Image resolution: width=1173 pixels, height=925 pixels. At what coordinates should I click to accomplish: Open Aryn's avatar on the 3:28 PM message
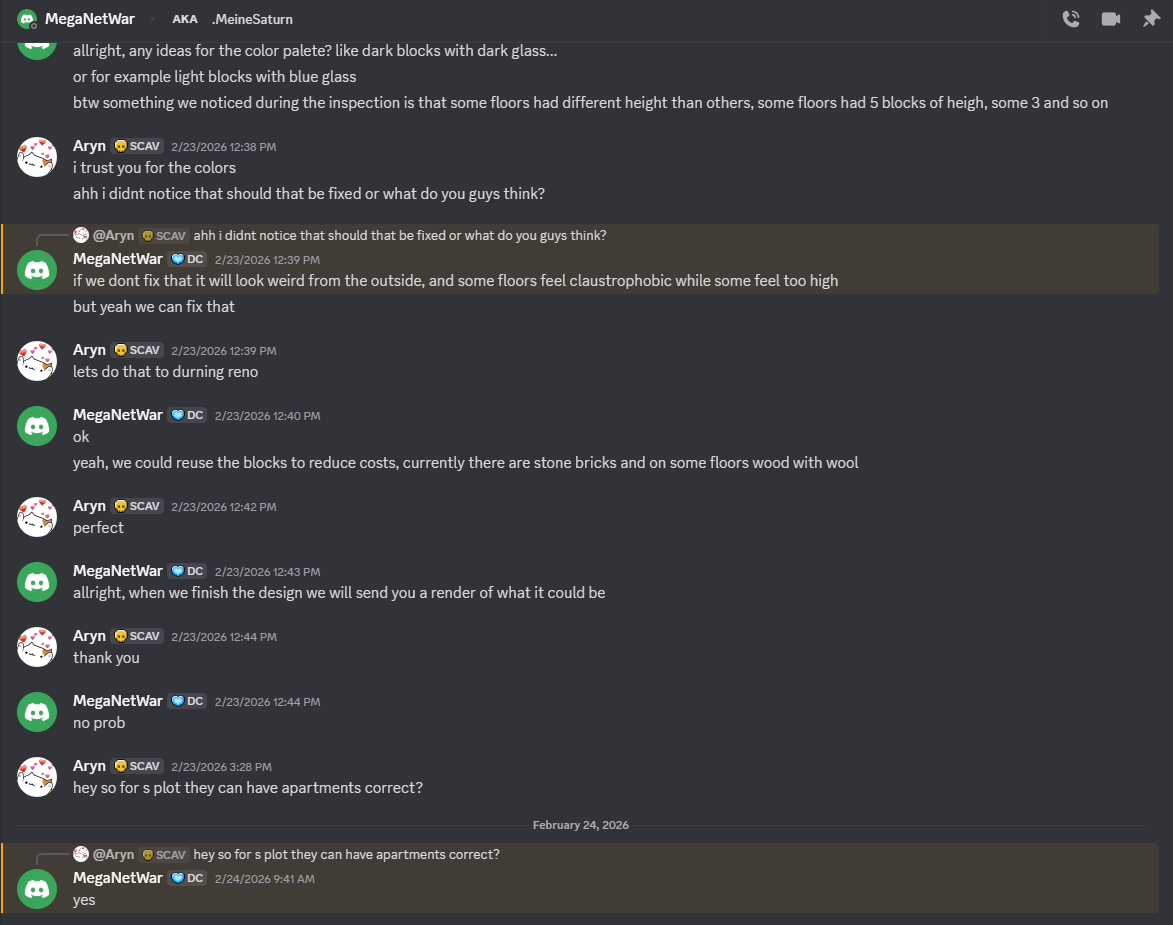pos(37,777)
